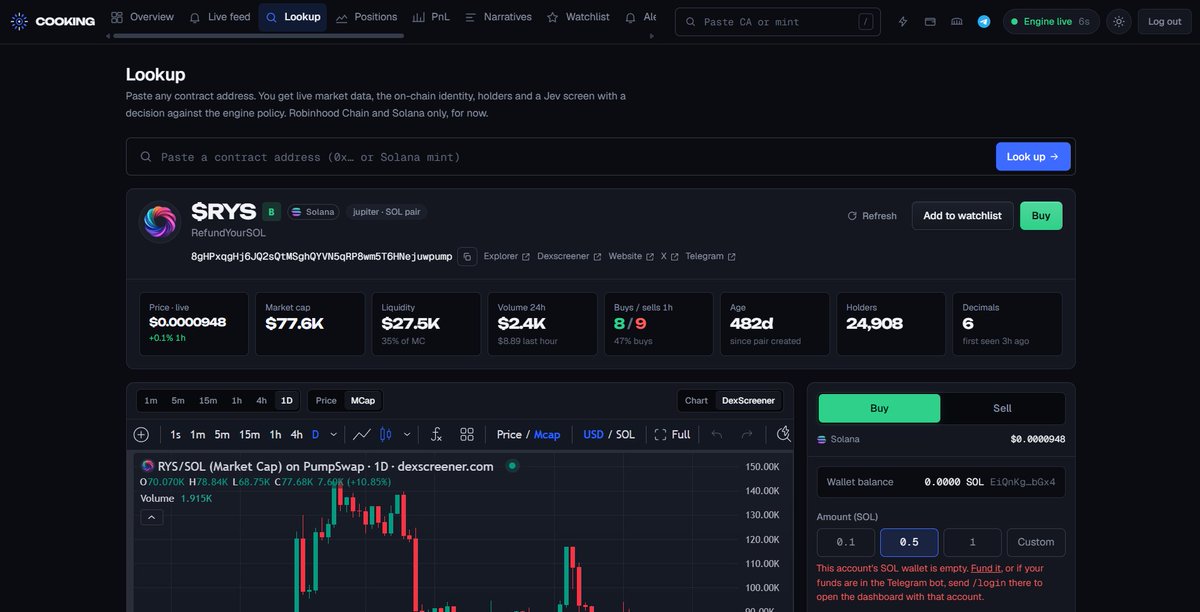Viewport: 1200px width, 612px height.
Task: Click the green Buy button in token header
Action: click(1041, 216)
